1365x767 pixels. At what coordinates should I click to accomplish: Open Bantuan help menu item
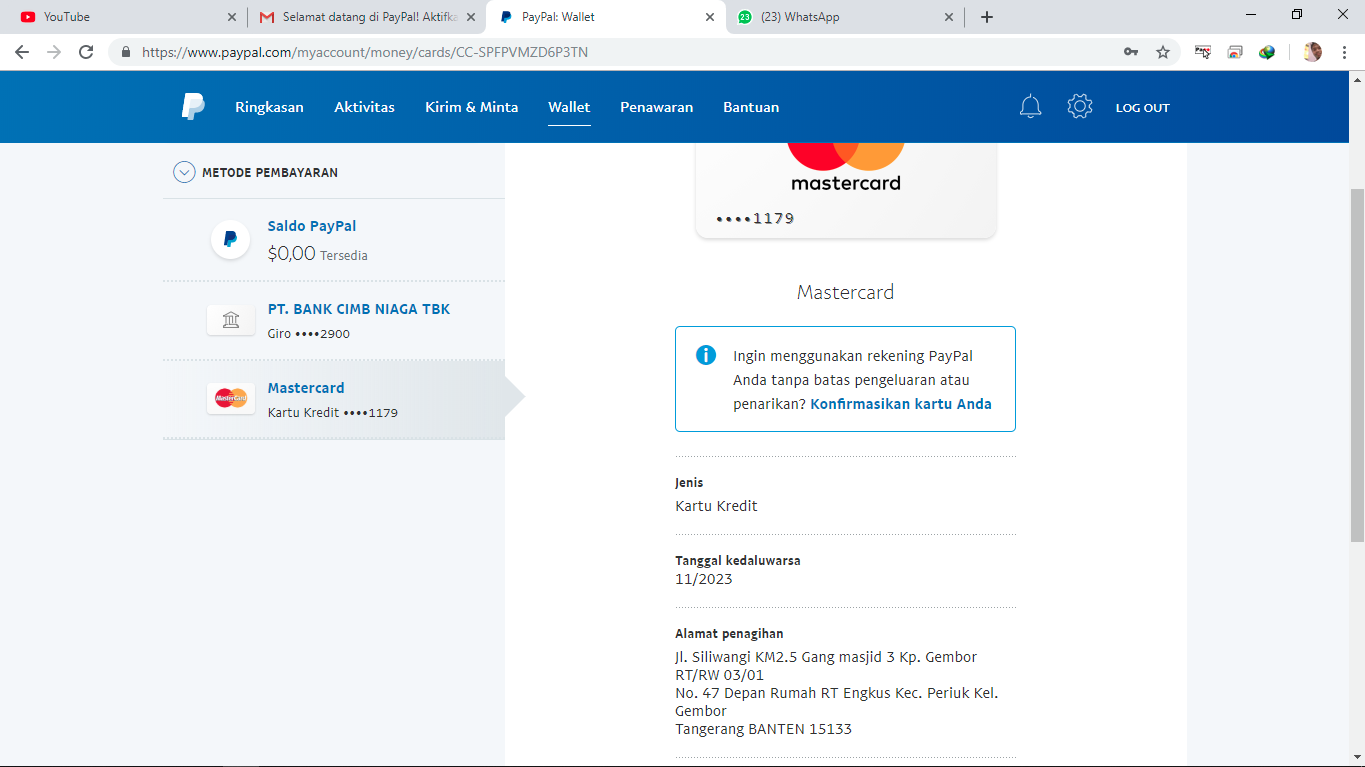coord(751,107)
